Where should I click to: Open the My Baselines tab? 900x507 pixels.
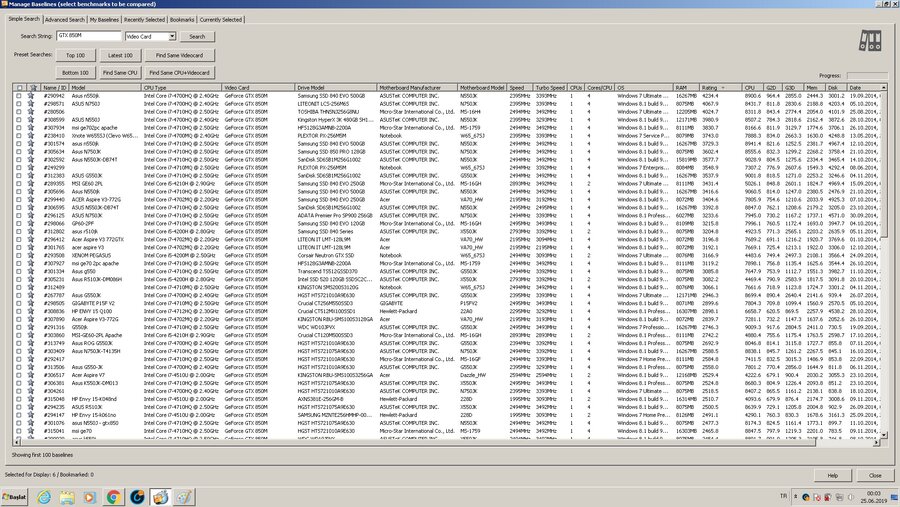click(x=104, y=20)
